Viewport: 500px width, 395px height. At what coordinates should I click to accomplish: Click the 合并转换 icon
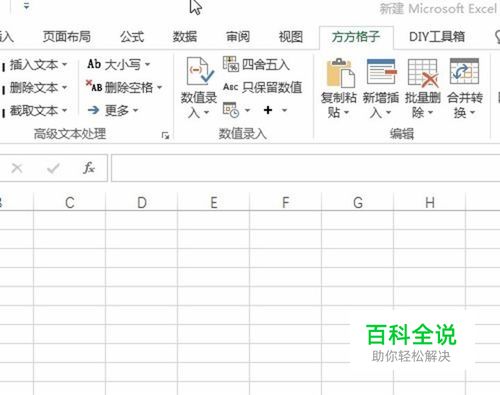click(x=464, y=71)
